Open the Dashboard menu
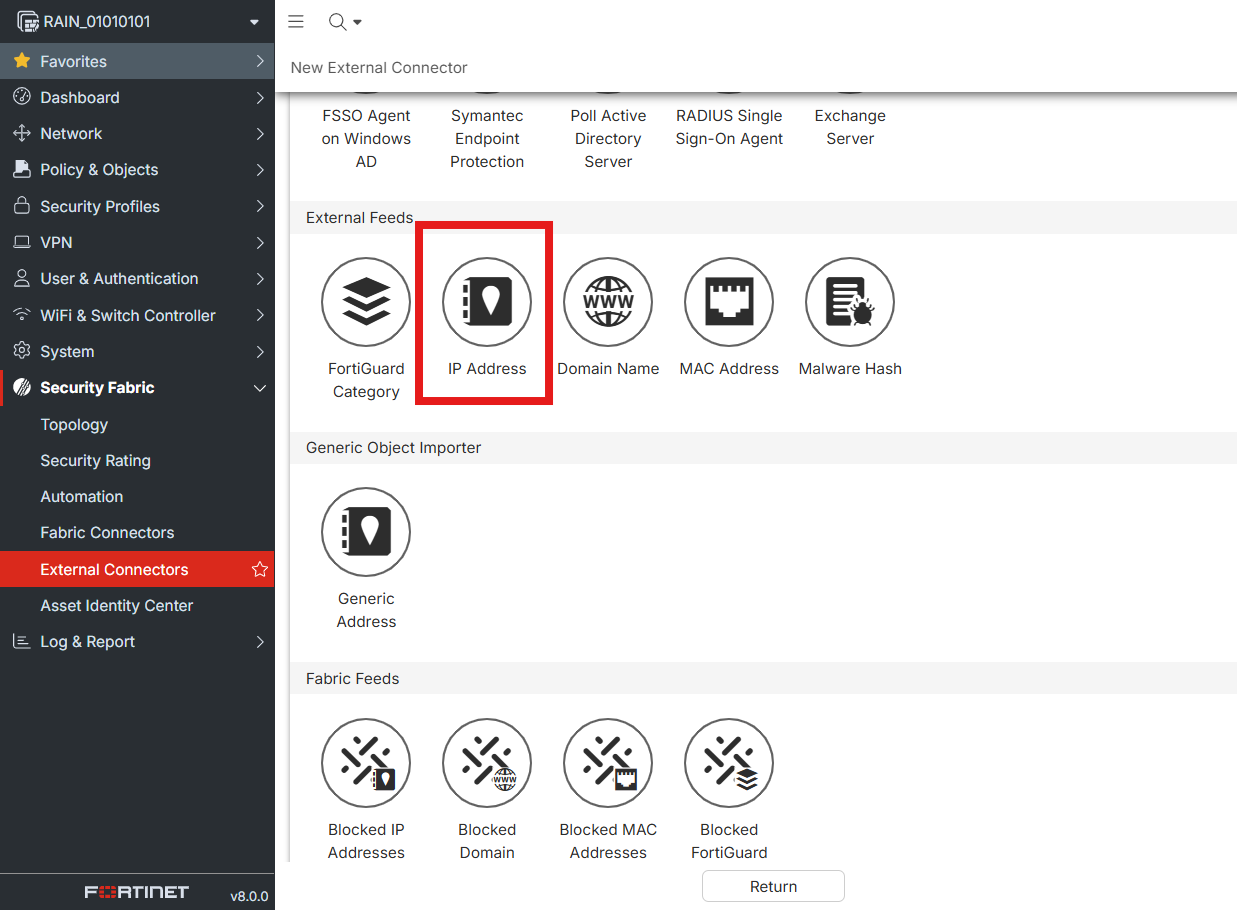Screen dimensions: 1237x910 [x=137, y=98]
